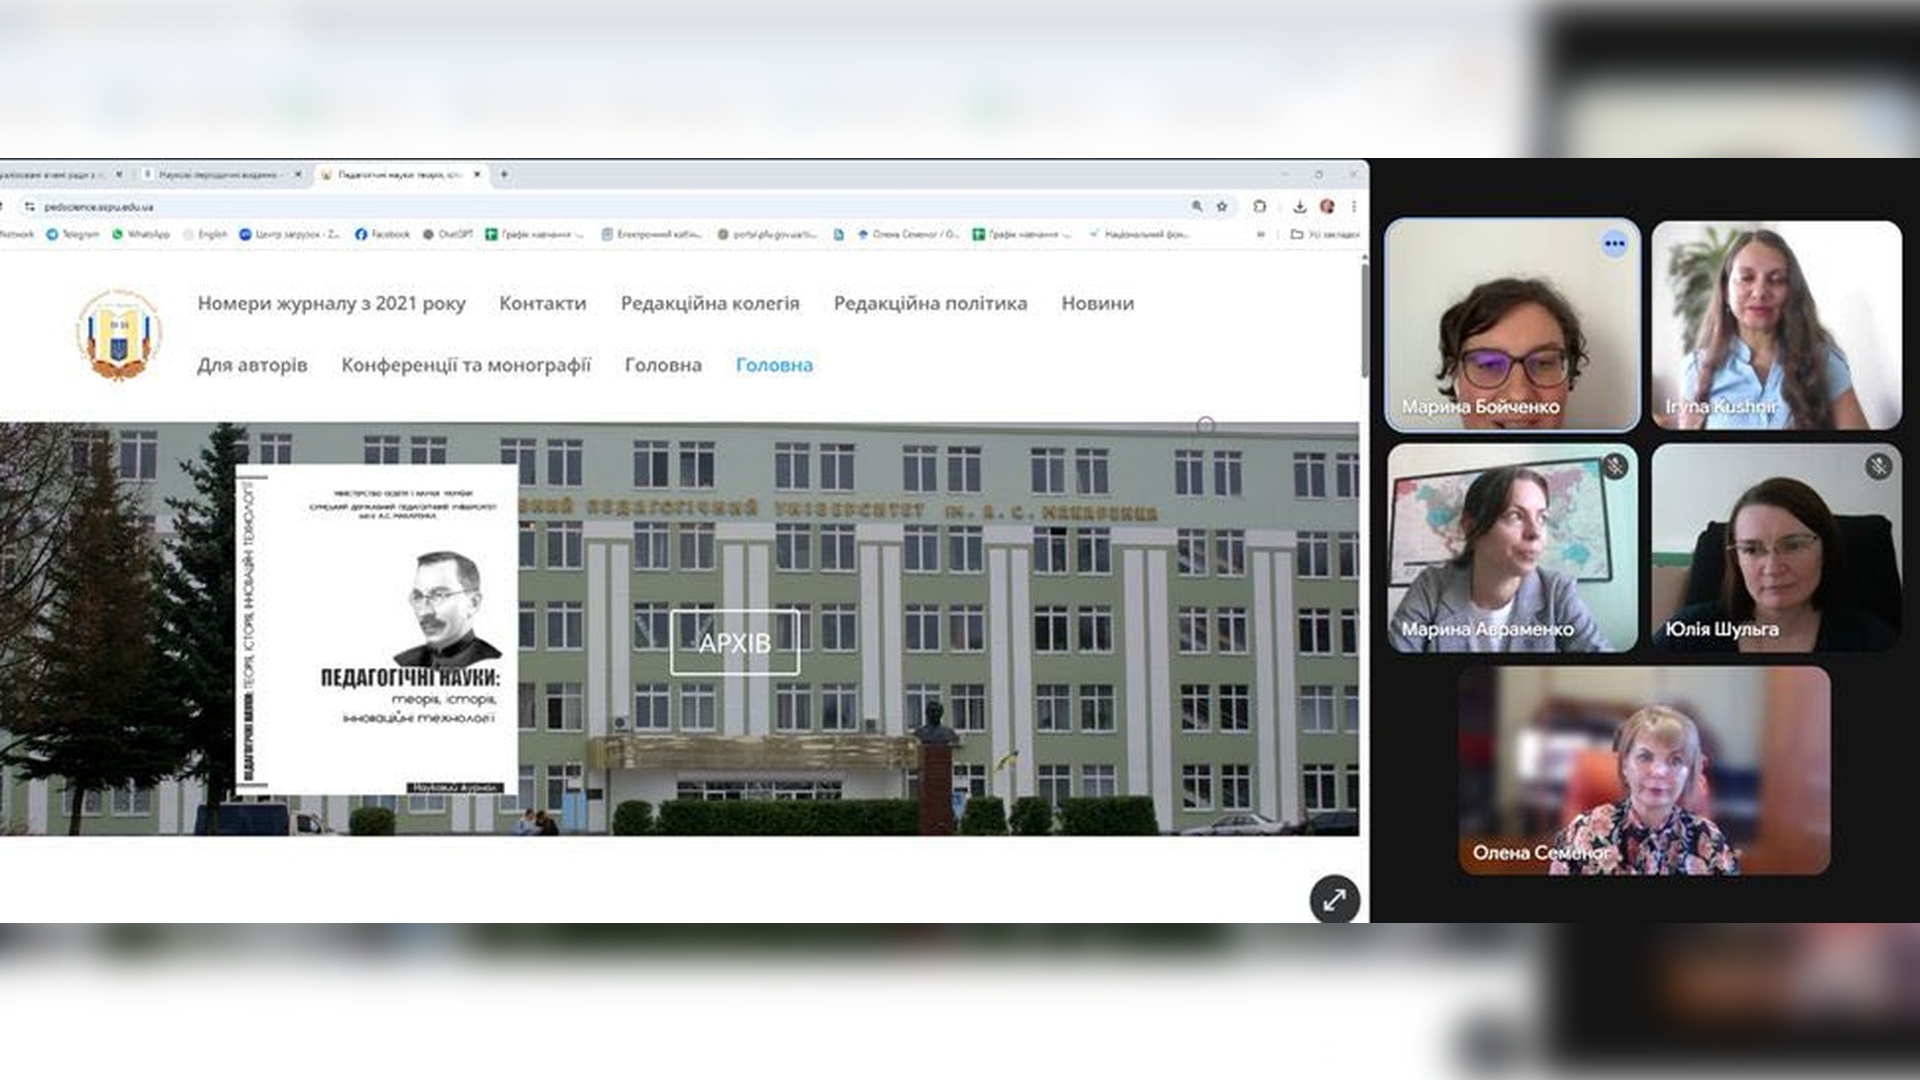Open the Редакційна колегія menu item
The width and height of the screenshot is (1920, 1080).
point(710,303)
